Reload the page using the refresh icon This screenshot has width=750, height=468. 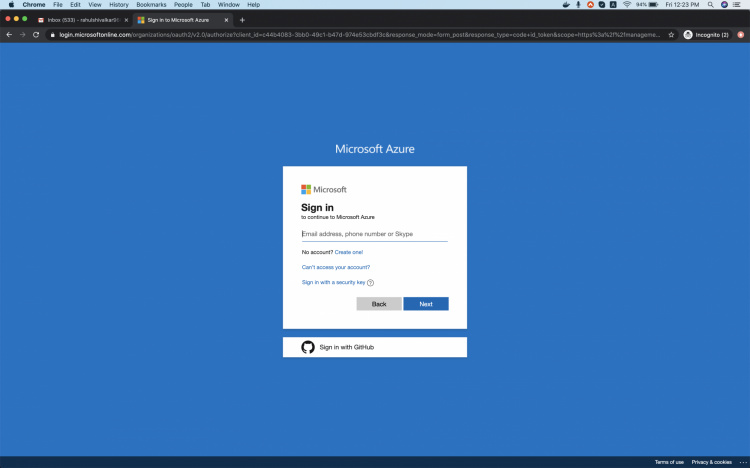coord(36,34)
